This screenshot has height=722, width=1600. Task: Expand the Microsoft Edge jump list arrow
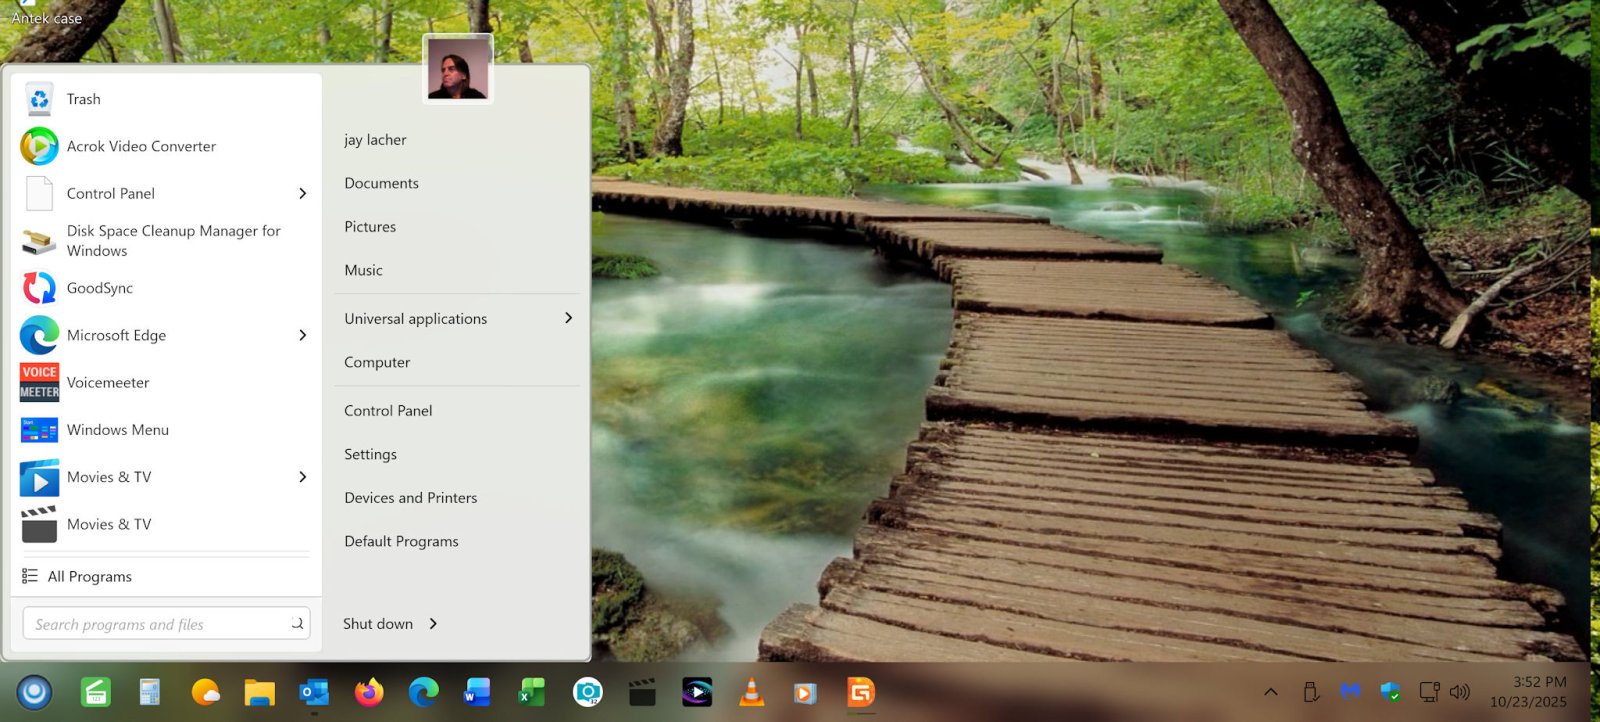302,335
